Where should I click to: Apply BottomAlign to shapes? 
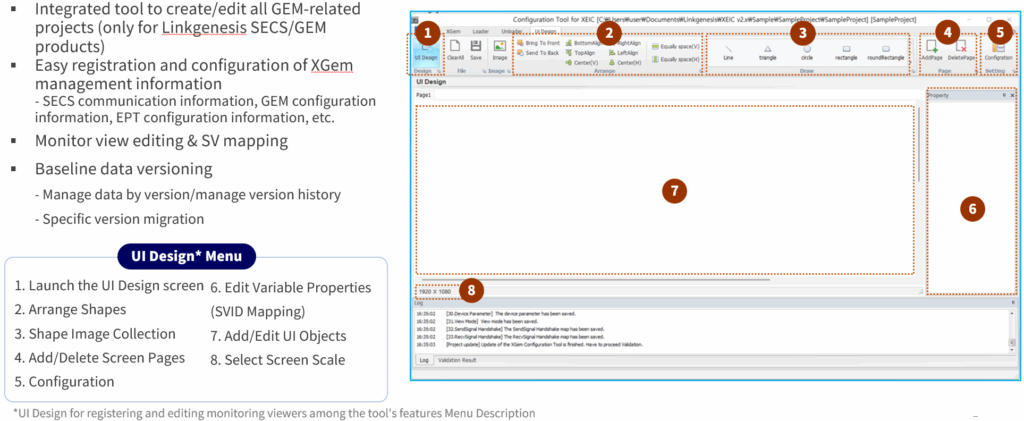583,43
